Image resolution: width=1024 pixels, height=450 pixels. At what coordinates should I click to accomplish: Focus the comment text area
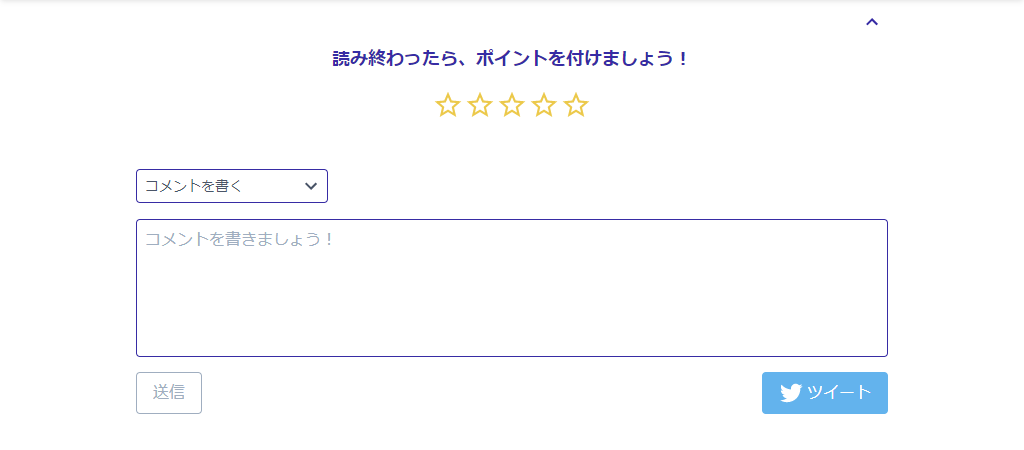coord(511,288)
